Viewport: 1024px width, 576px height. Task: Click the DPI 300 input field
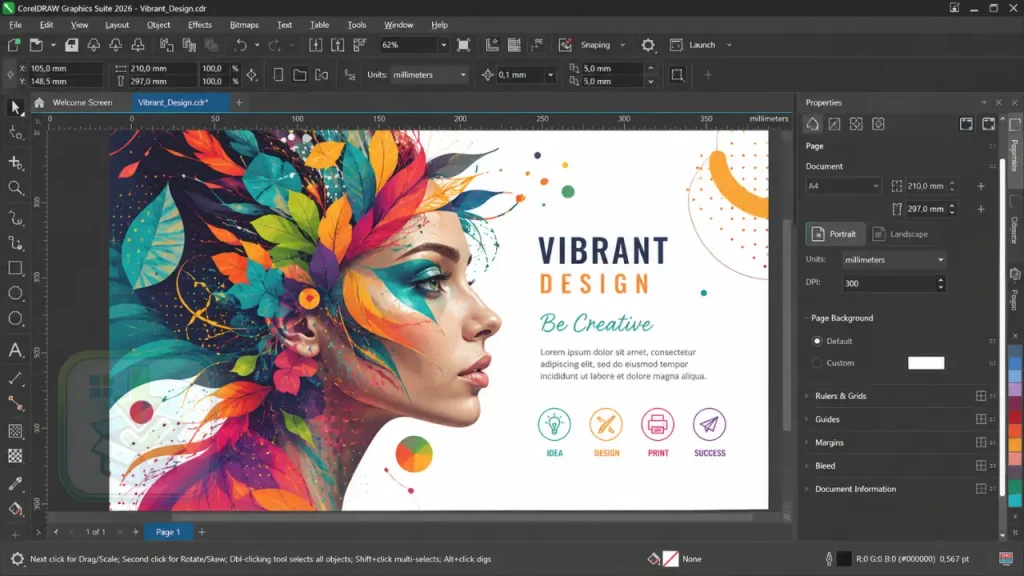(x=889, y=283)
